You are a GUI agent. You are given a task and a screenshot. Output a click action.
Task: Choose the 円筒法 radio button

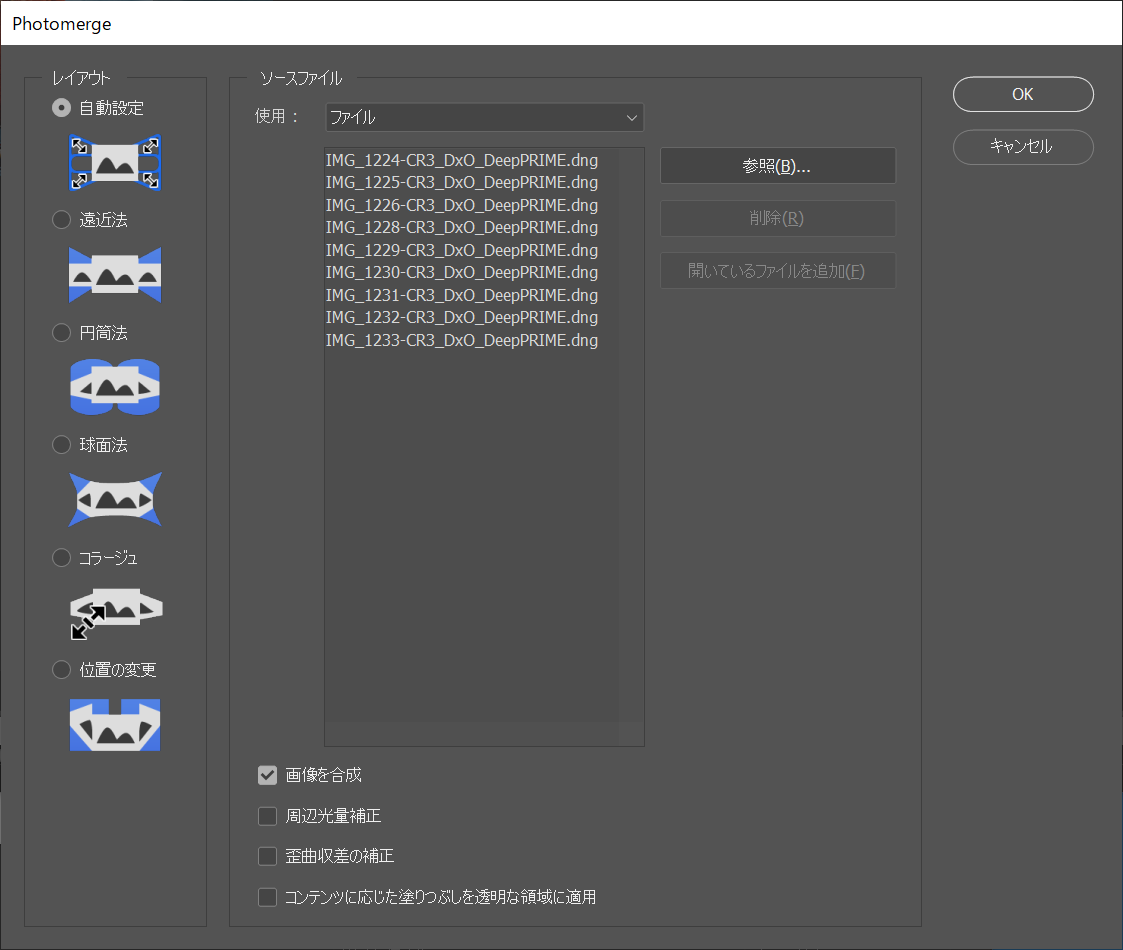62,332
